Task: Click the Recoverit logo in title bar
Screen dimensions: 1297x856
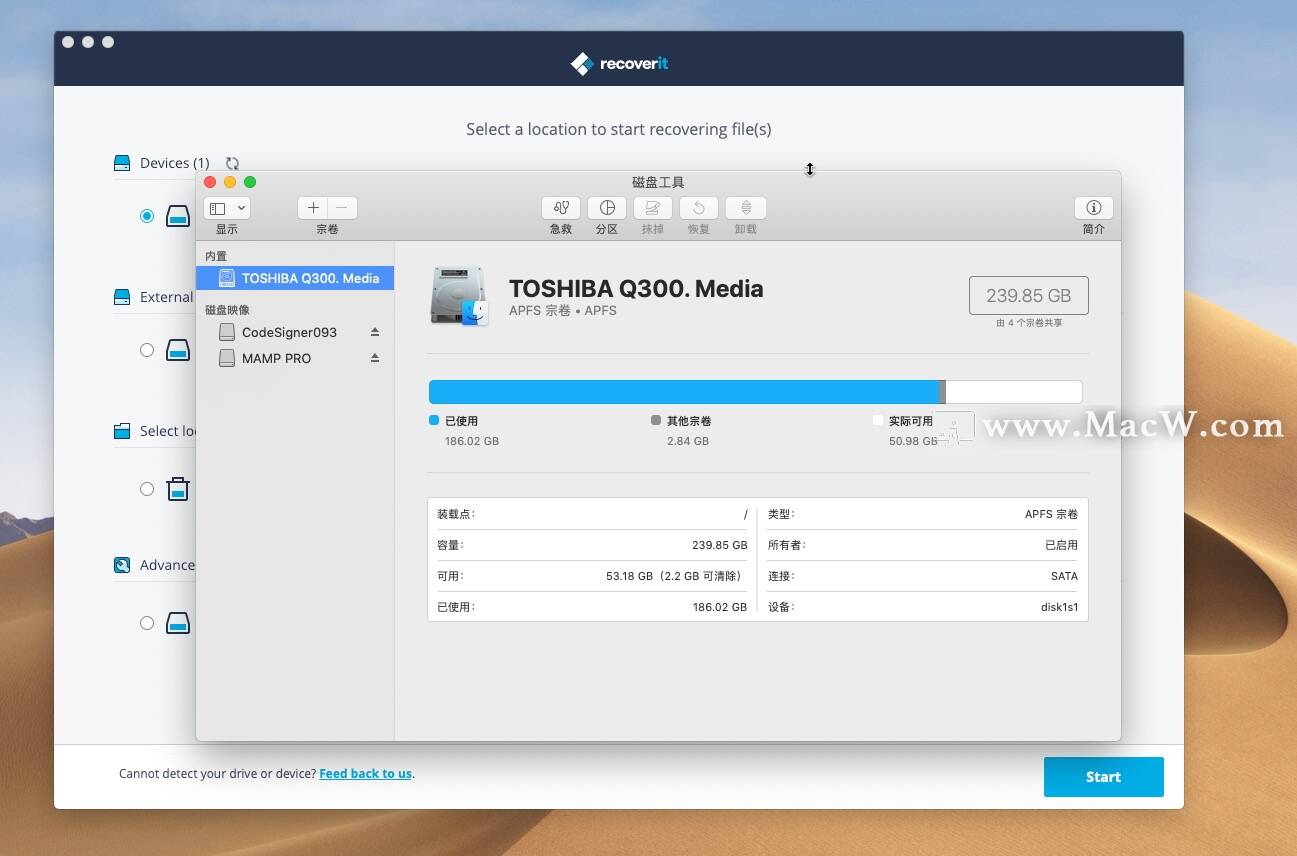Action: (x=619, y=64)
